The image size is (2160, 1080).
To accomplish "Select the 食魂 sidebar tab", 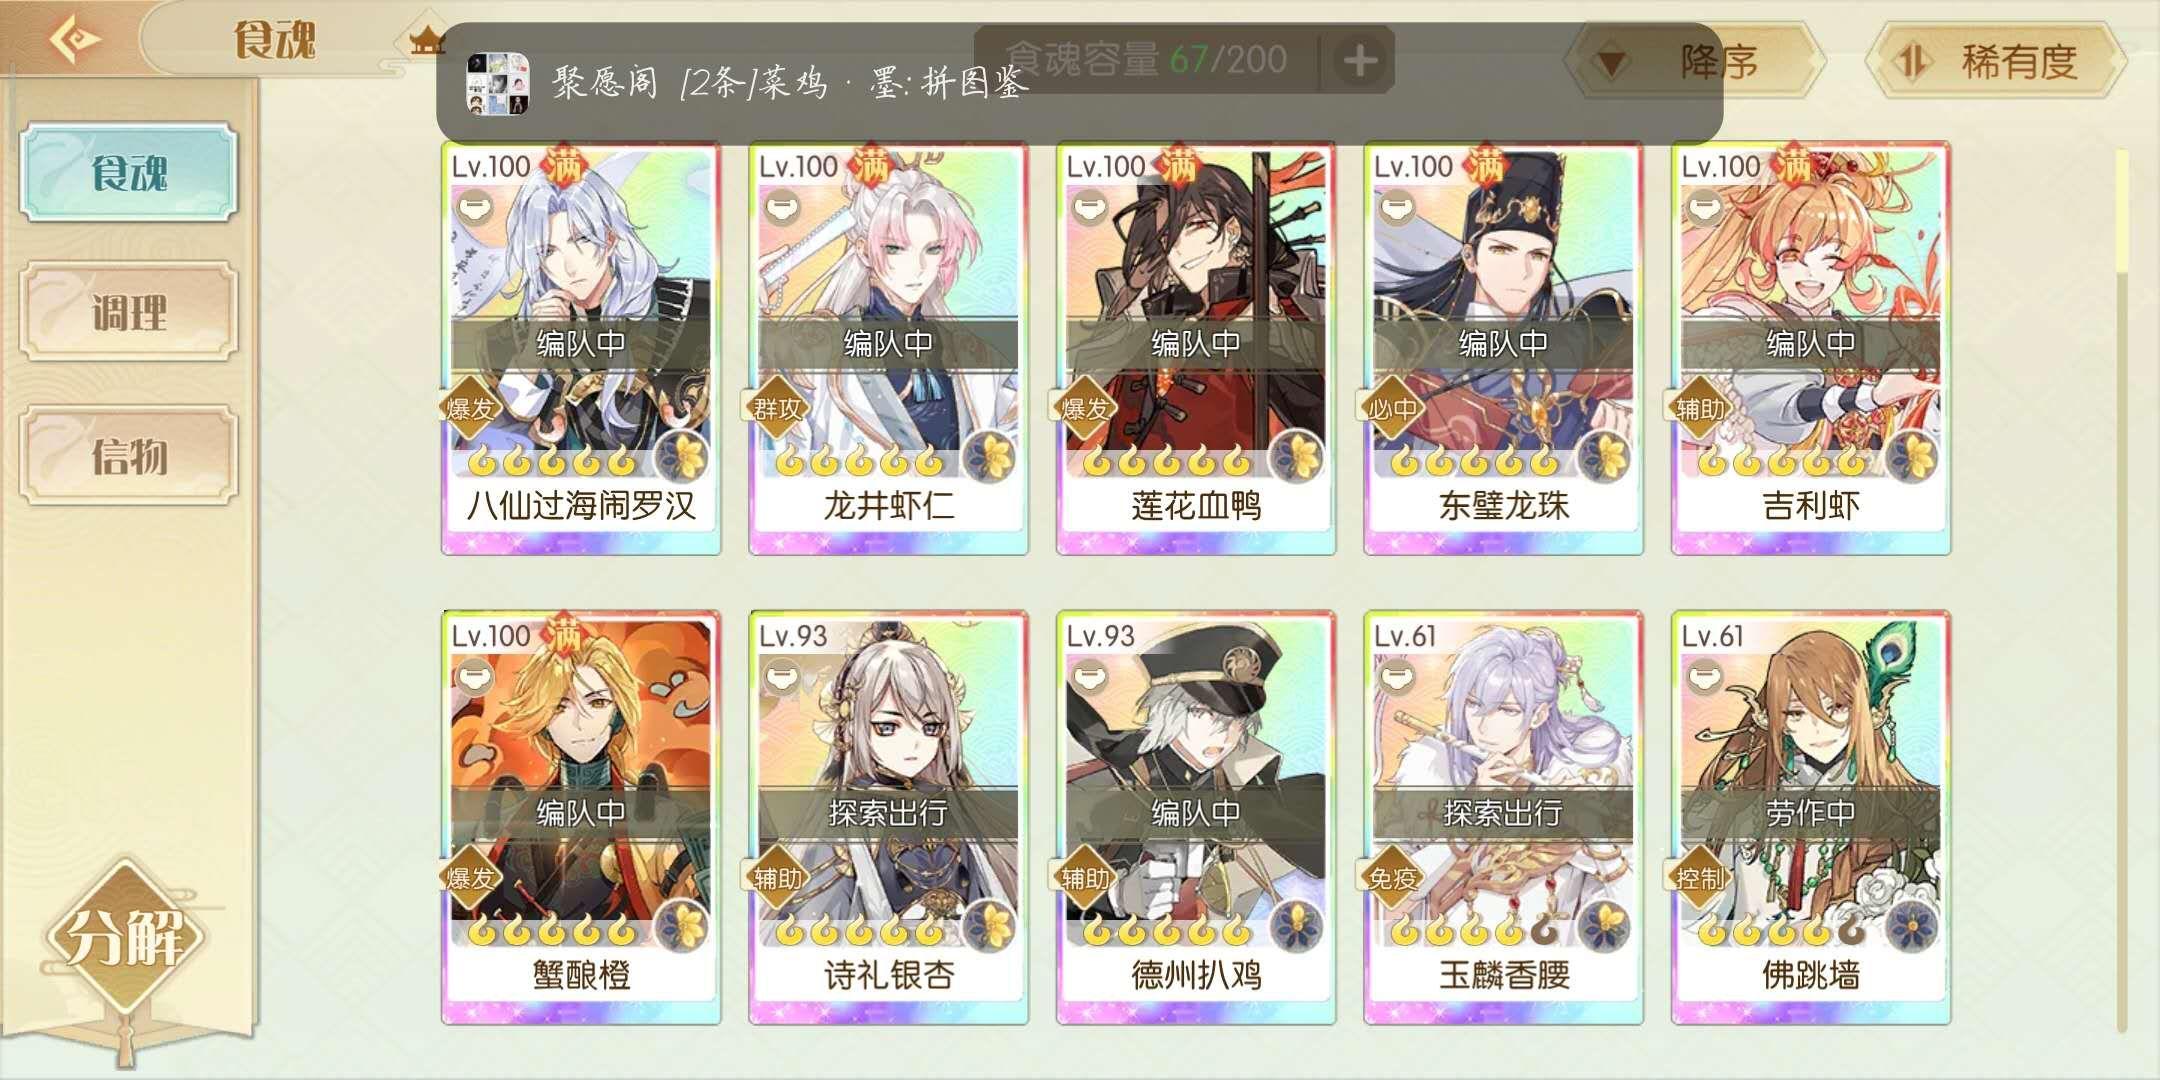I will click(x=130, y=172).
